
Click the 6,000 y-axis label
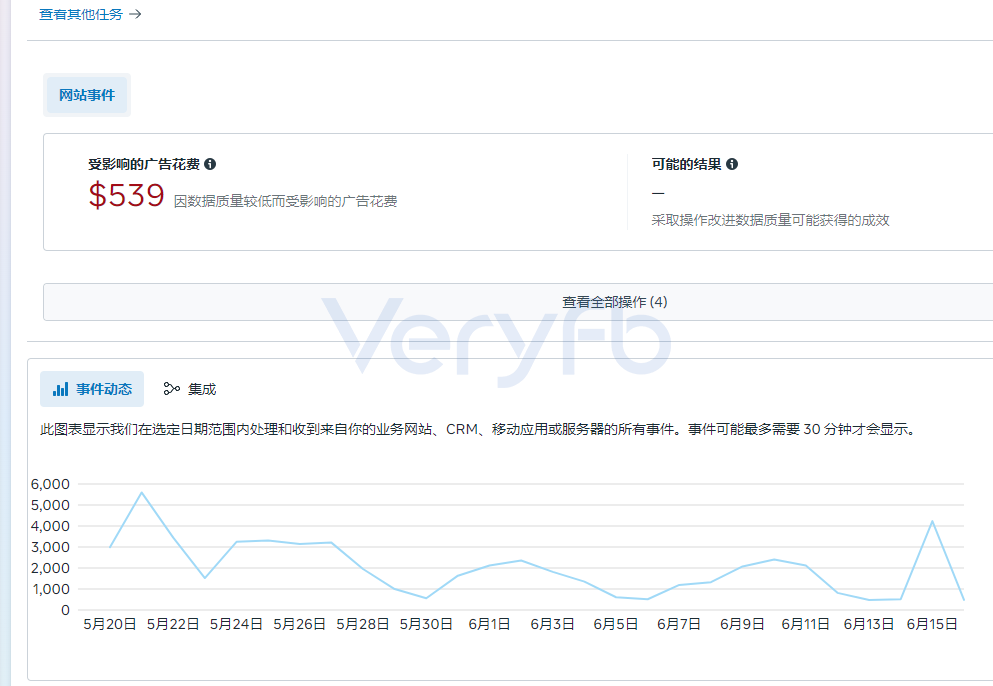pyautogui.click(x=50, y=484)
